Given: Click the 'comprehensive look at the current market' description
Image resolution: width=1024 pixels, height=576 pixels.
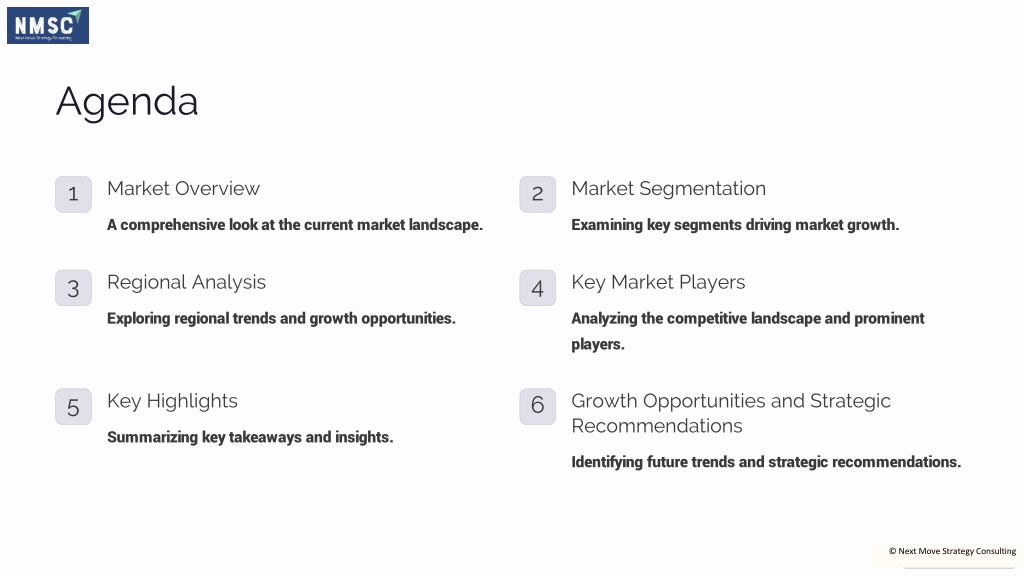Looking at the screenshot, I should click(x=295, y=225).
